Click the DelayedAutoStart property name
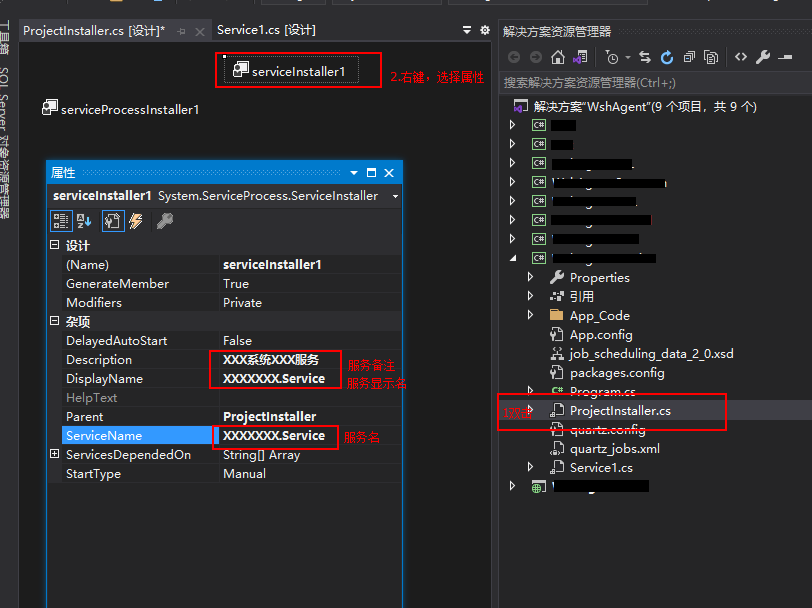The width and height of the screenshot is (812, 608). pyautogui.click(x=117, y=341)
